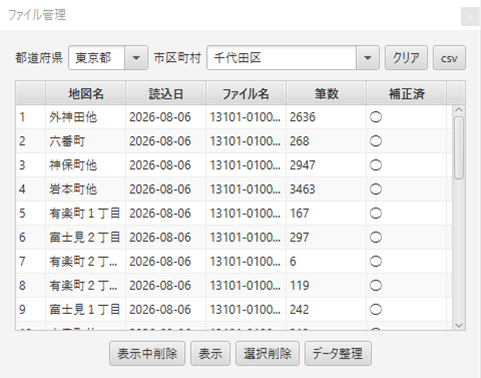Click the 選択削除 button
The height and width of the screenshot is (378, 481).
[267, 353]
